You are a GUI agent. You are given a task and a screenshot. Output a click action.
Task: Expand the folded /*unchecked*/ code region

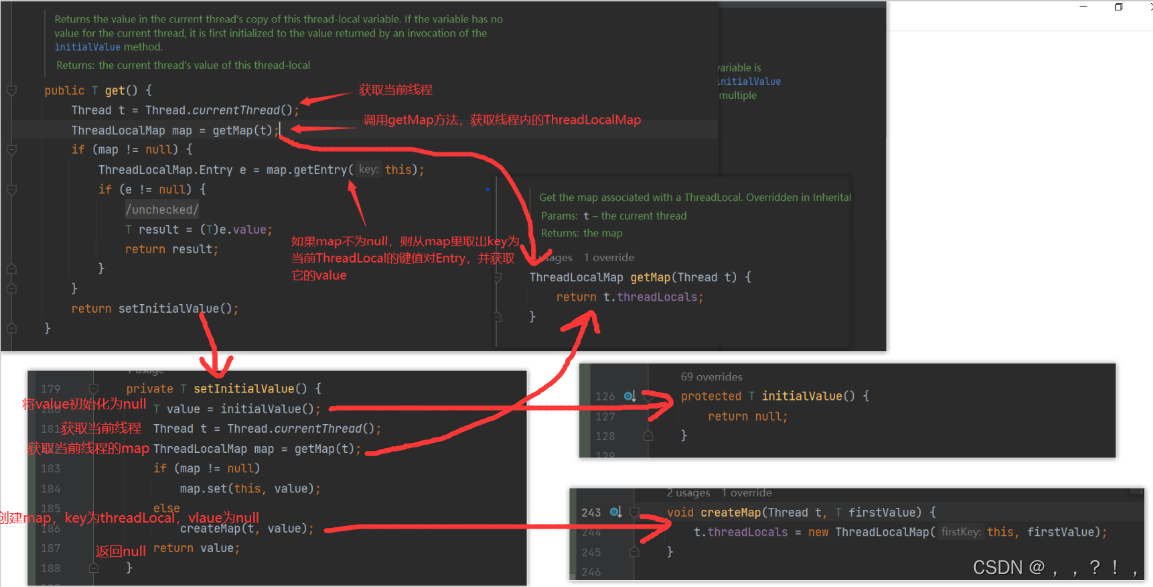(x=162, y=209)
